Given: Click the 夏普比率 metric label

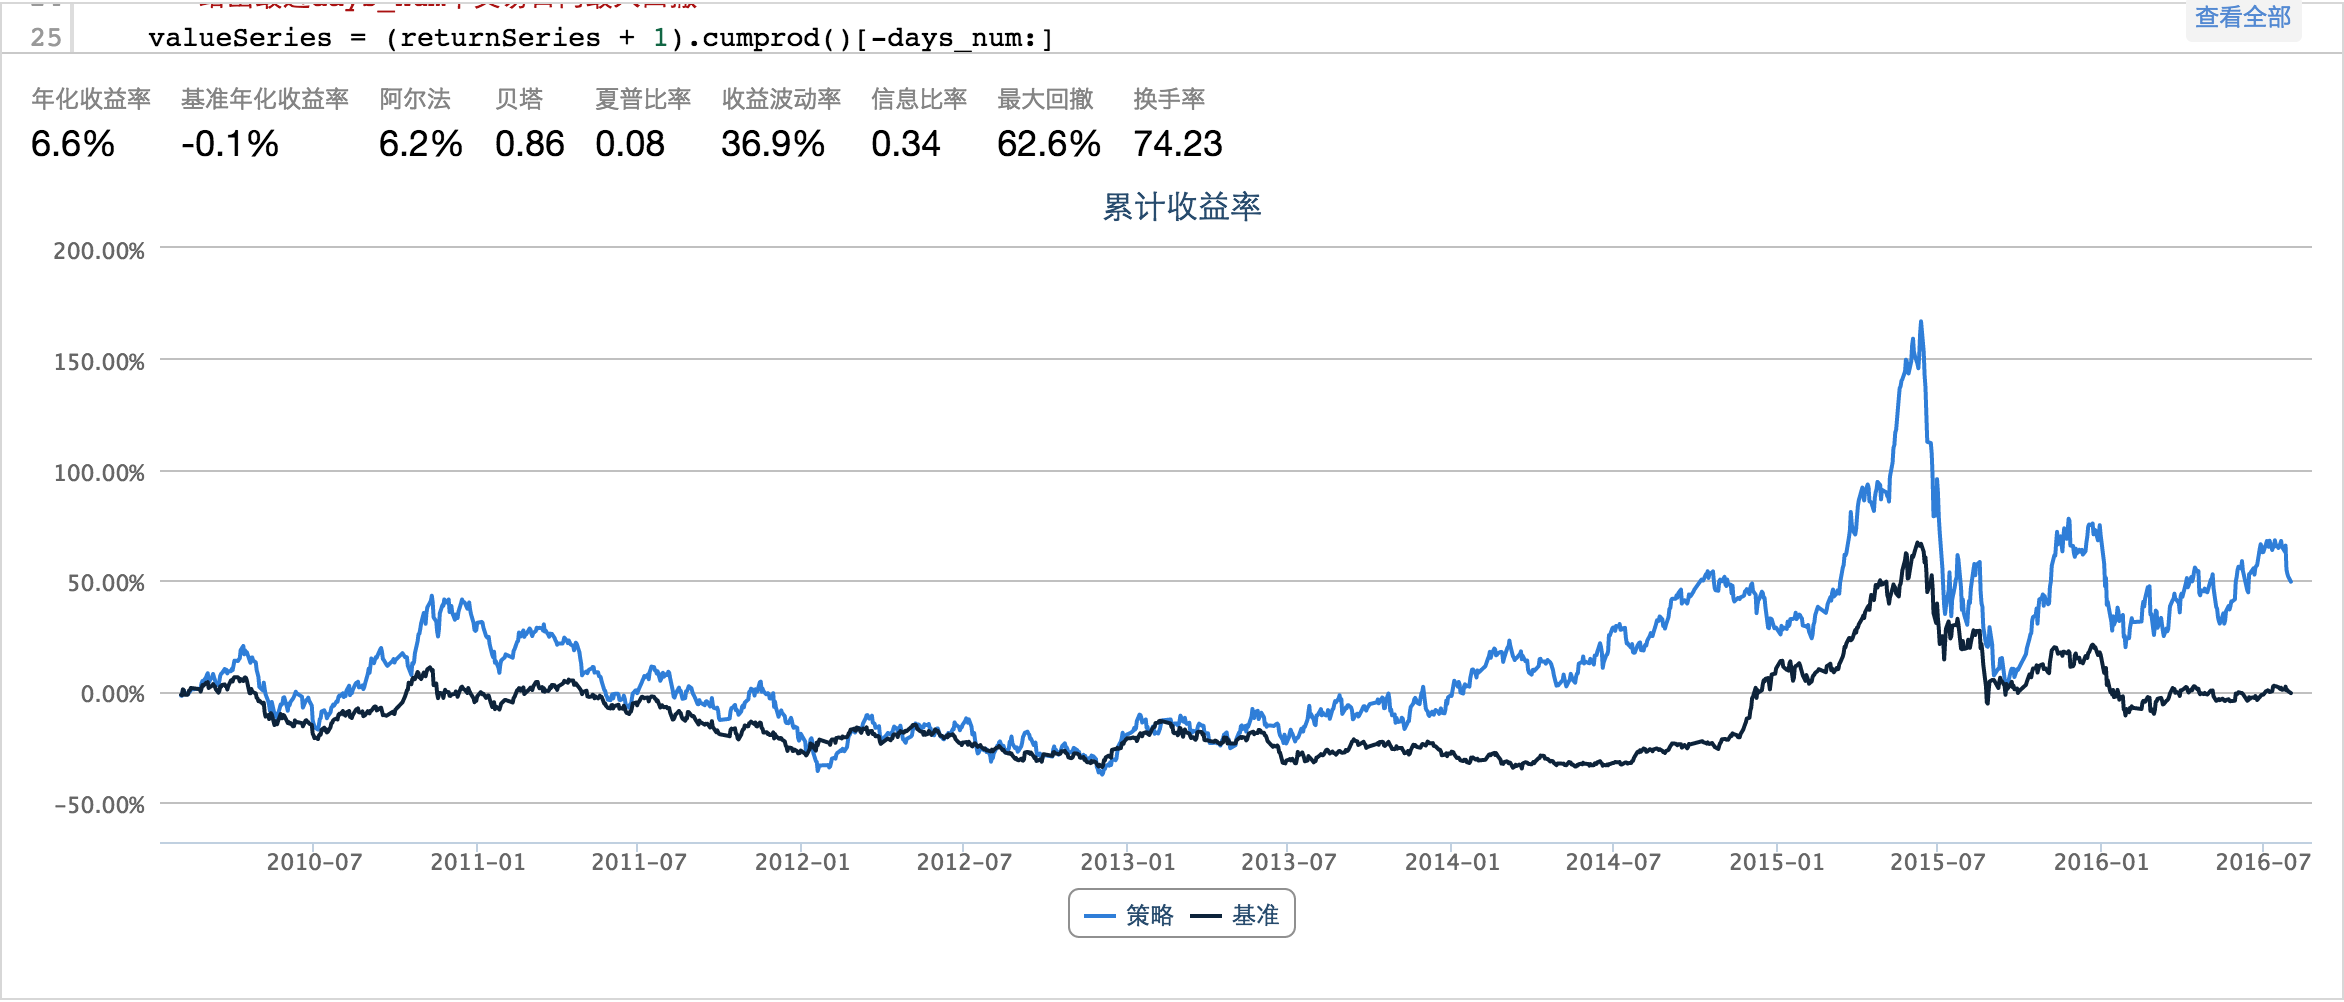Looking at the screenshot, I should click(x=643, y=99).
